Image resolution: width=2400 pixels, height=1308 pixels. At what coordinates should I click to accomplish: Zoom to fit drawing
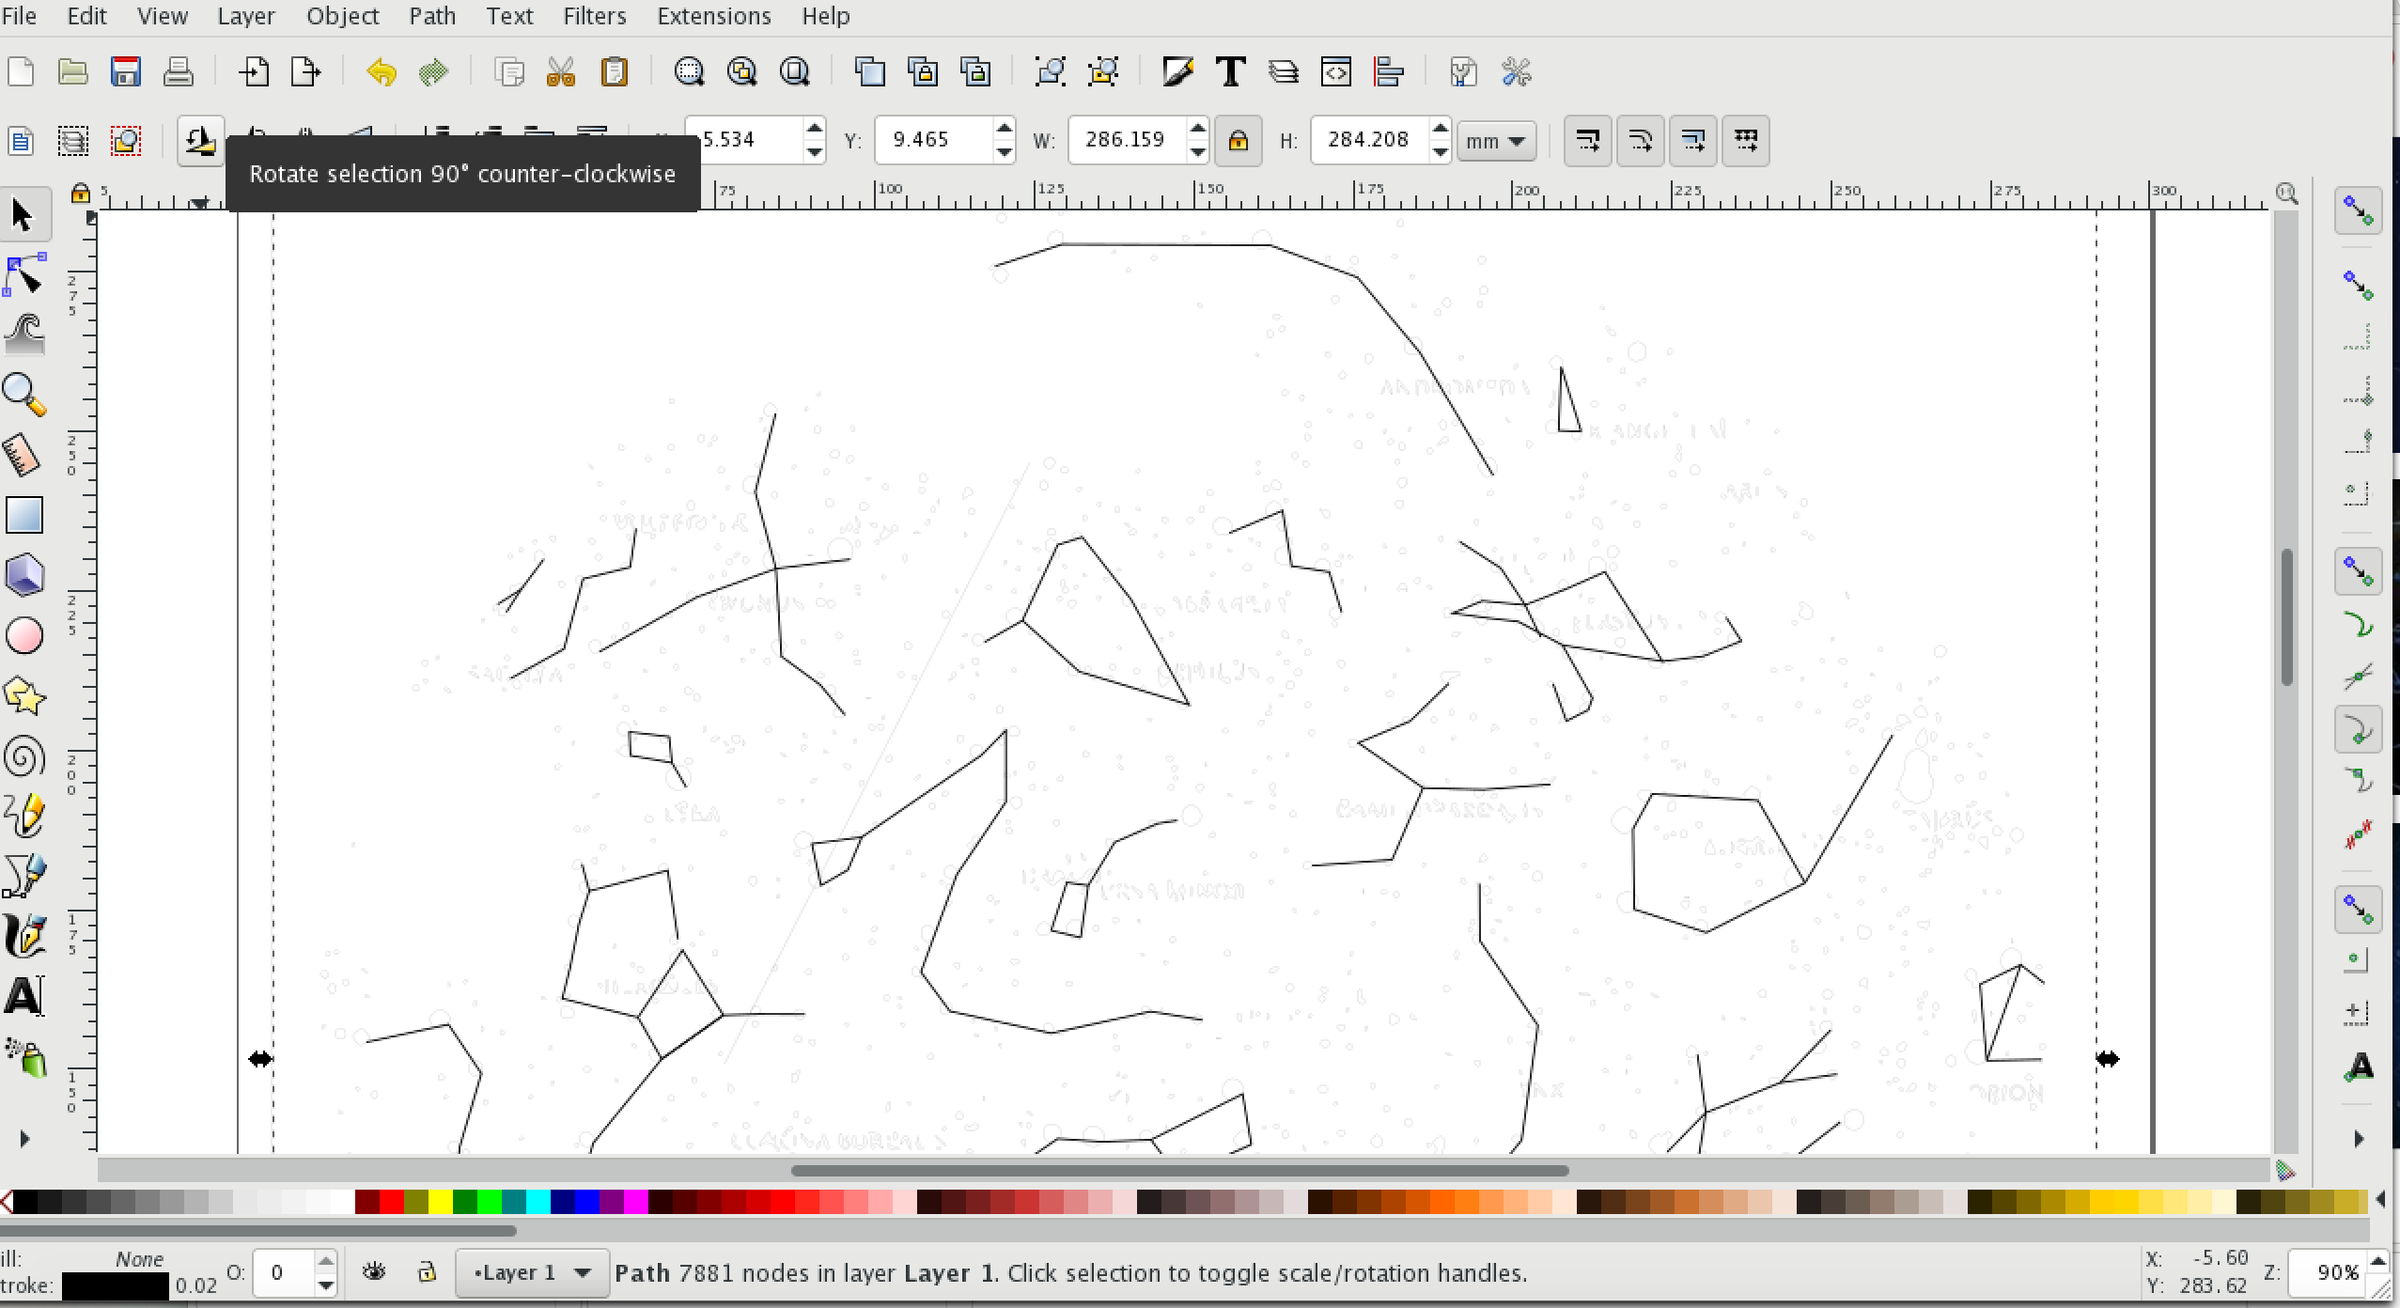coord(742,72)
